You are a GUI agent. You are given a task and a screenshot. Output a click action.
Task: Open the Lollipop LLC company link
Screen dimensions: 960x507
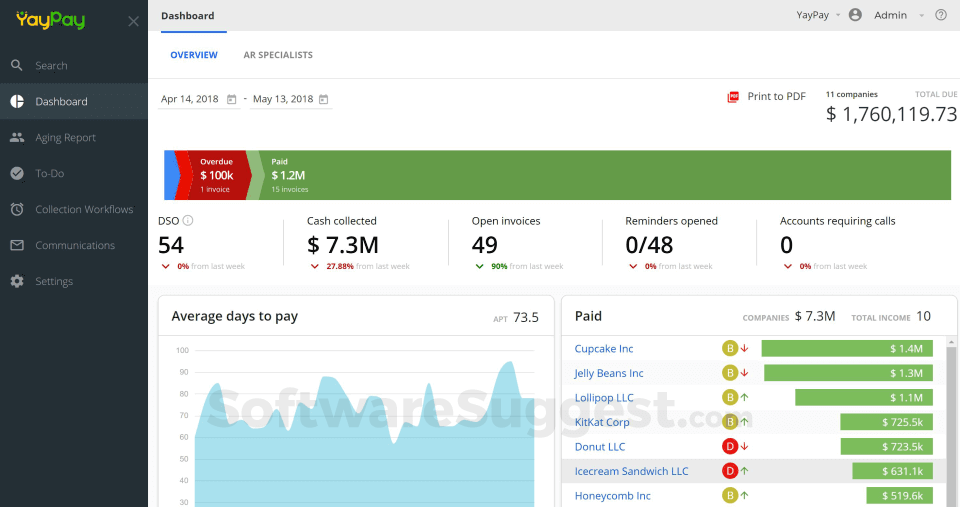tap(603, 398)
